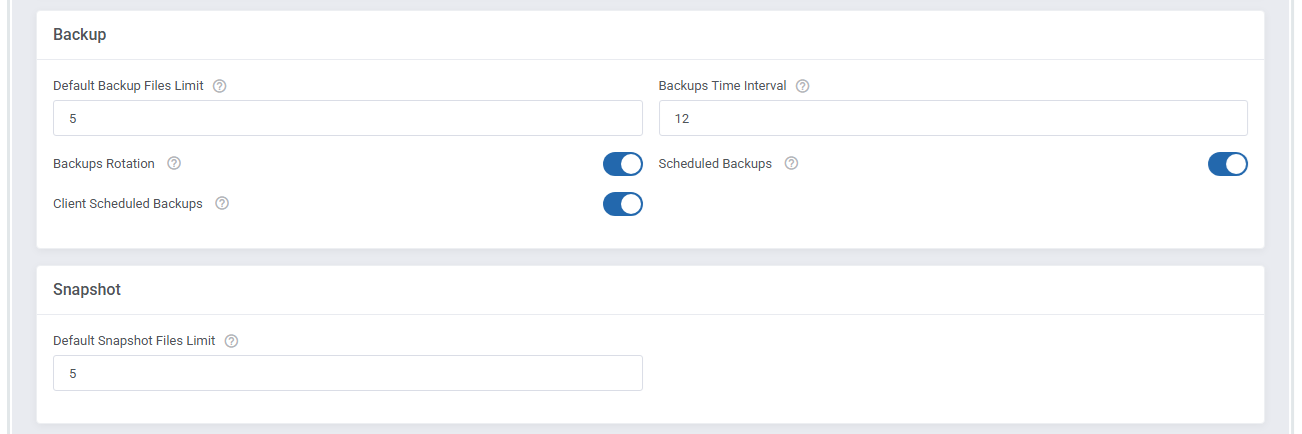Image resolution: width=1302 pixels, height=434 pixels.
Task: Turn off the Scheduled Backups switch
Action: (1227, 164)
